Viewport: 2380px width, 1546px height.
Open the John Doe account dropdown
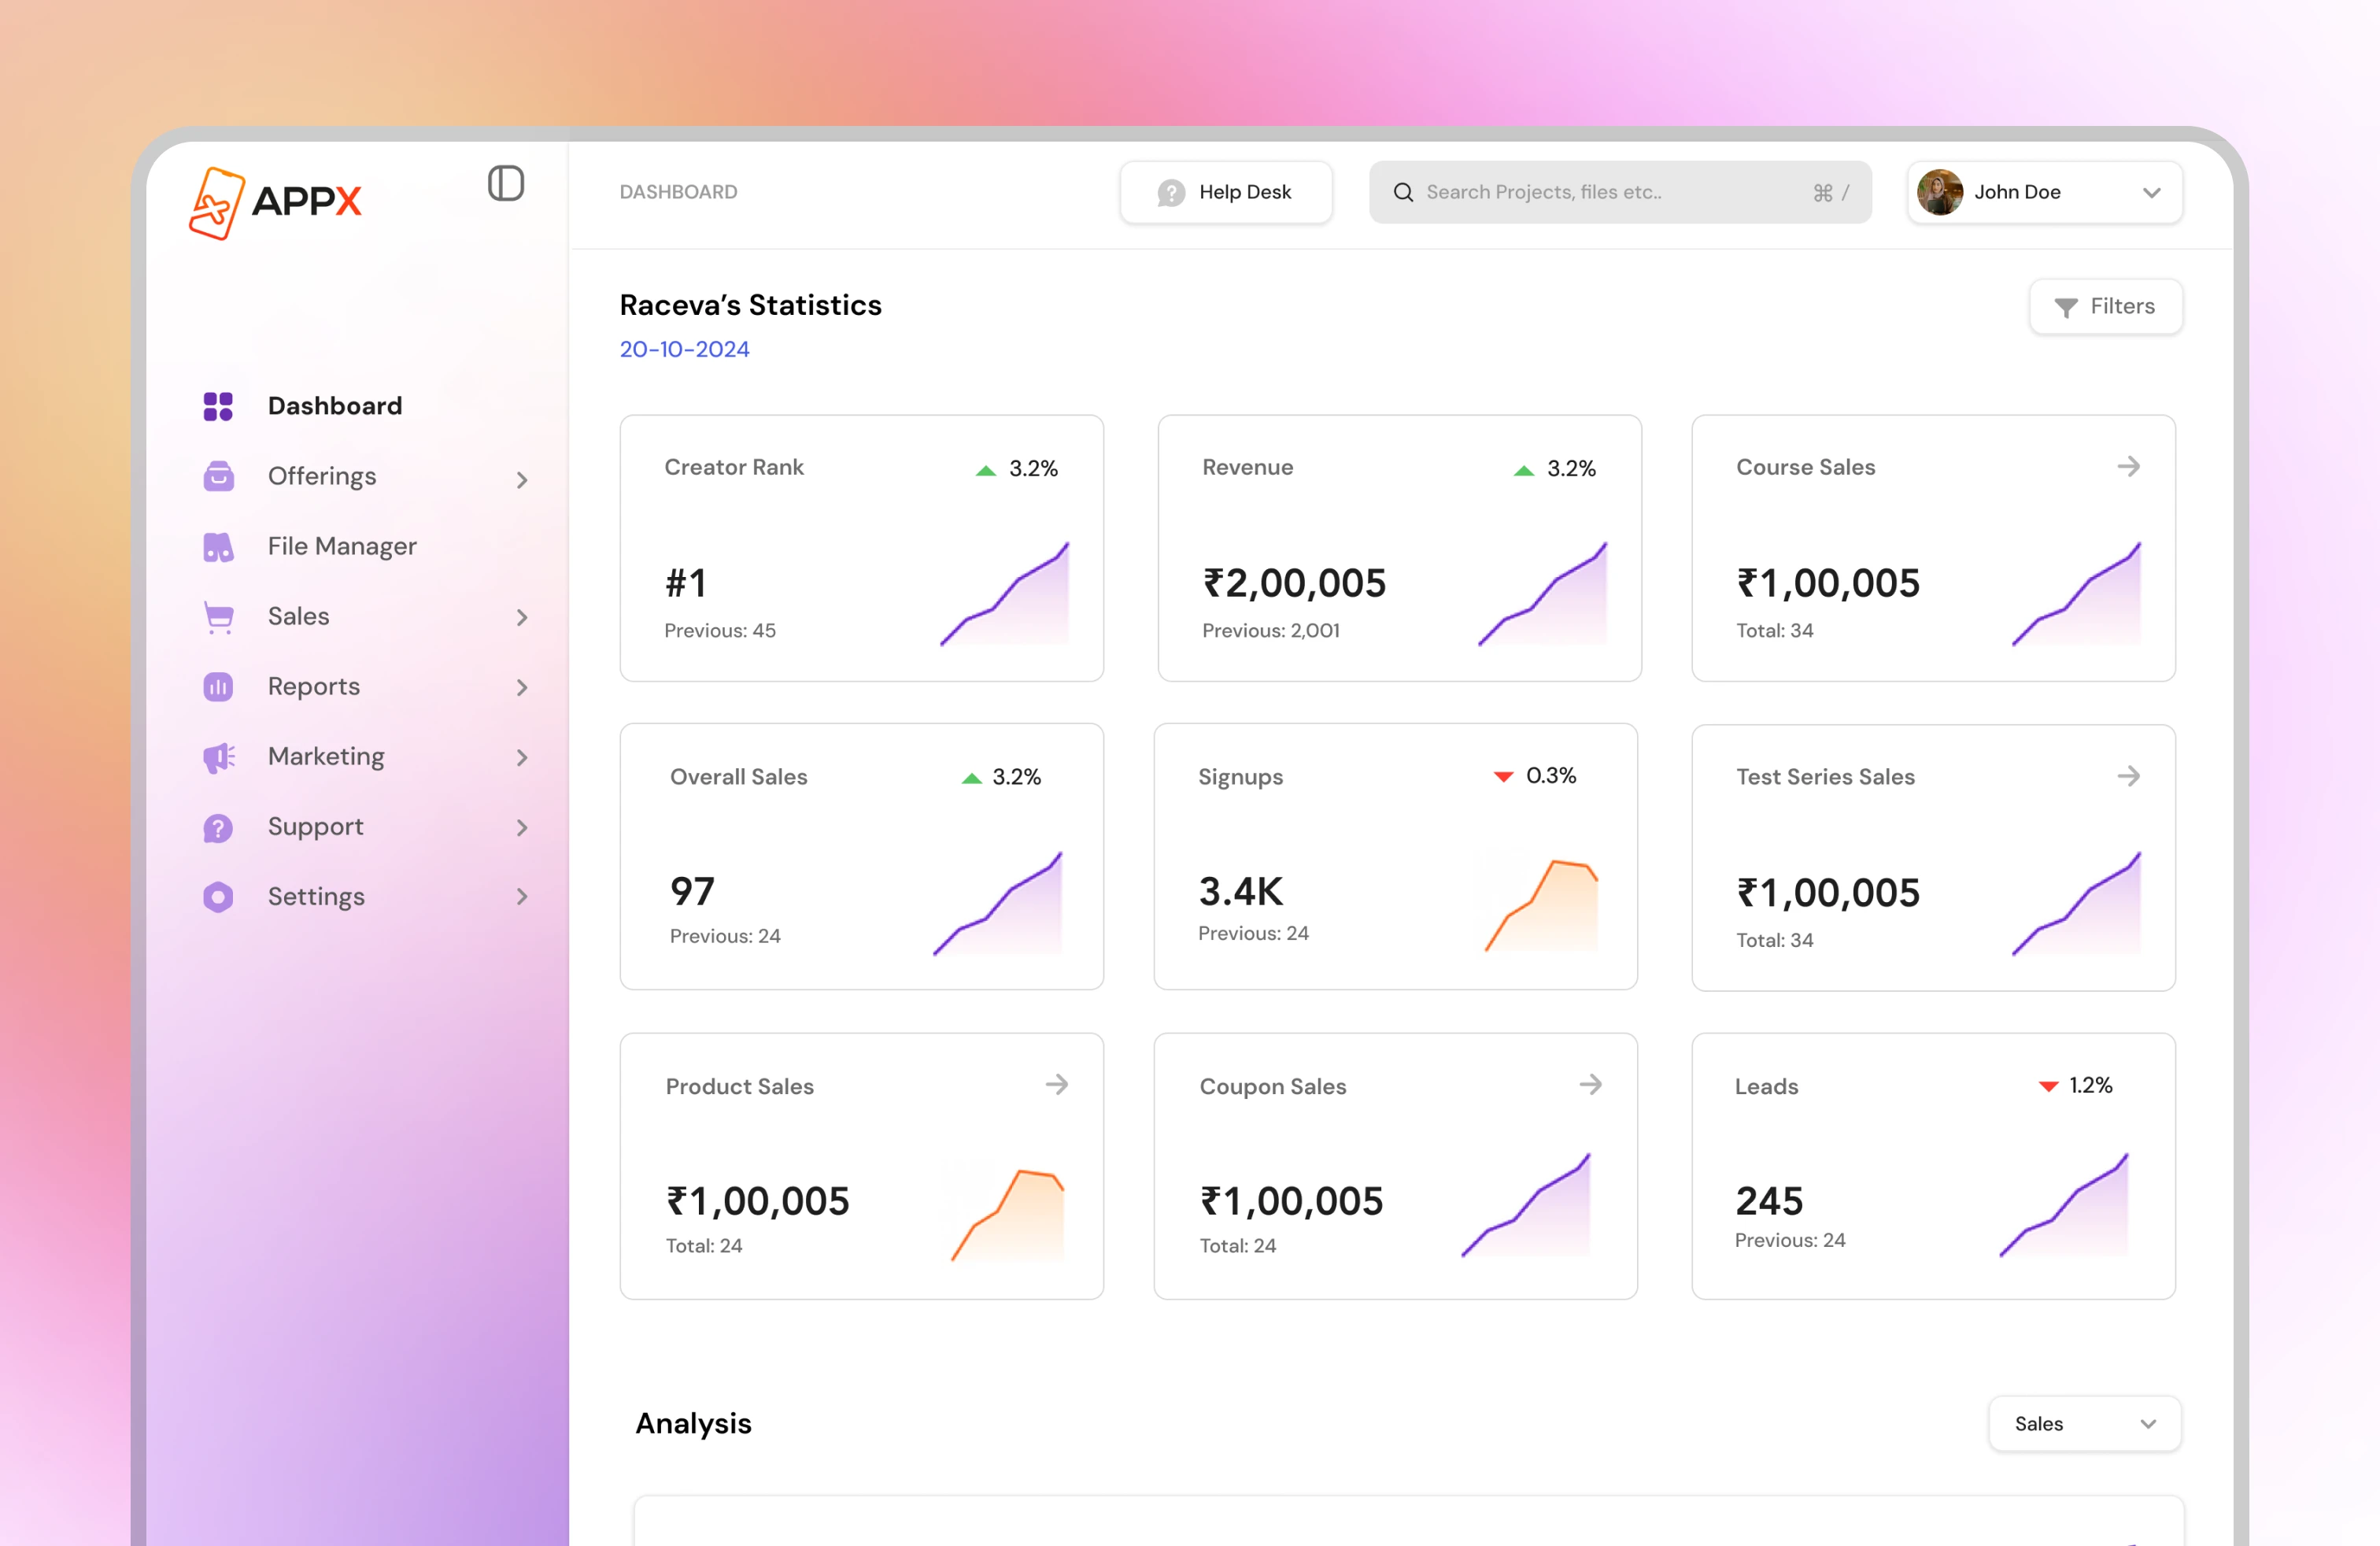click(2045, 192)
